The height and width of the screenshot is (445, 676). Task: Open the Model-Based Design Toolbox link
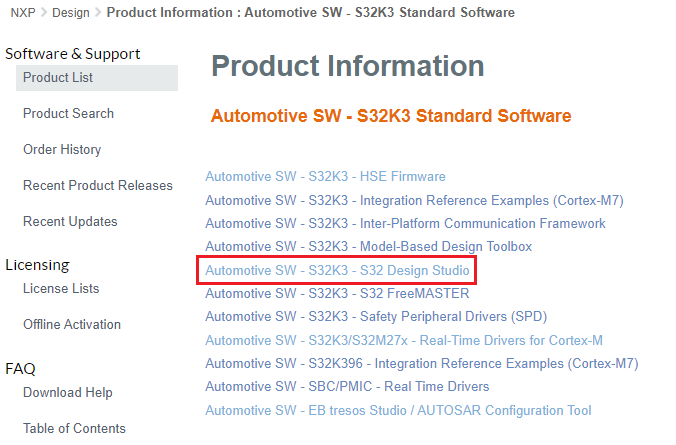368,247
